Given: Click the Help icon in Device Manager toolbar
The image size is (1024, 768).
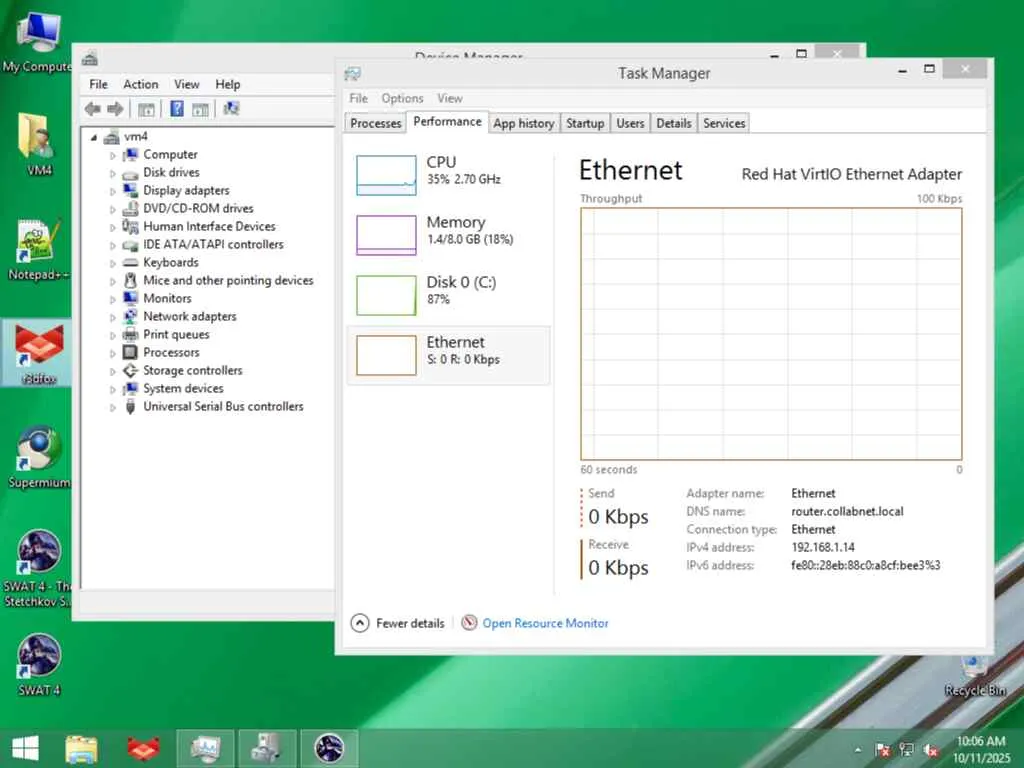Looking at the screenshot, I should tap(176, 108).
